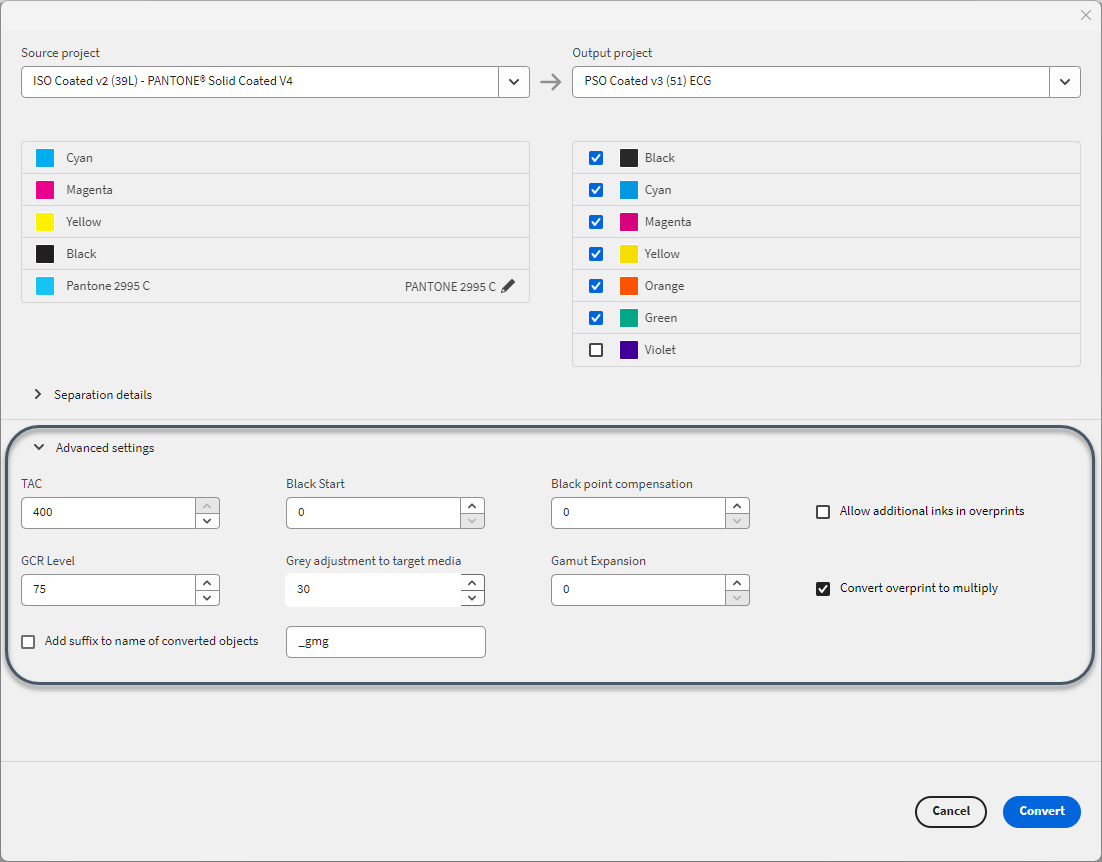Viewport: 1102px width, 862px height.
Task: Click the Black point compensation field
Action: coord(638,513)
